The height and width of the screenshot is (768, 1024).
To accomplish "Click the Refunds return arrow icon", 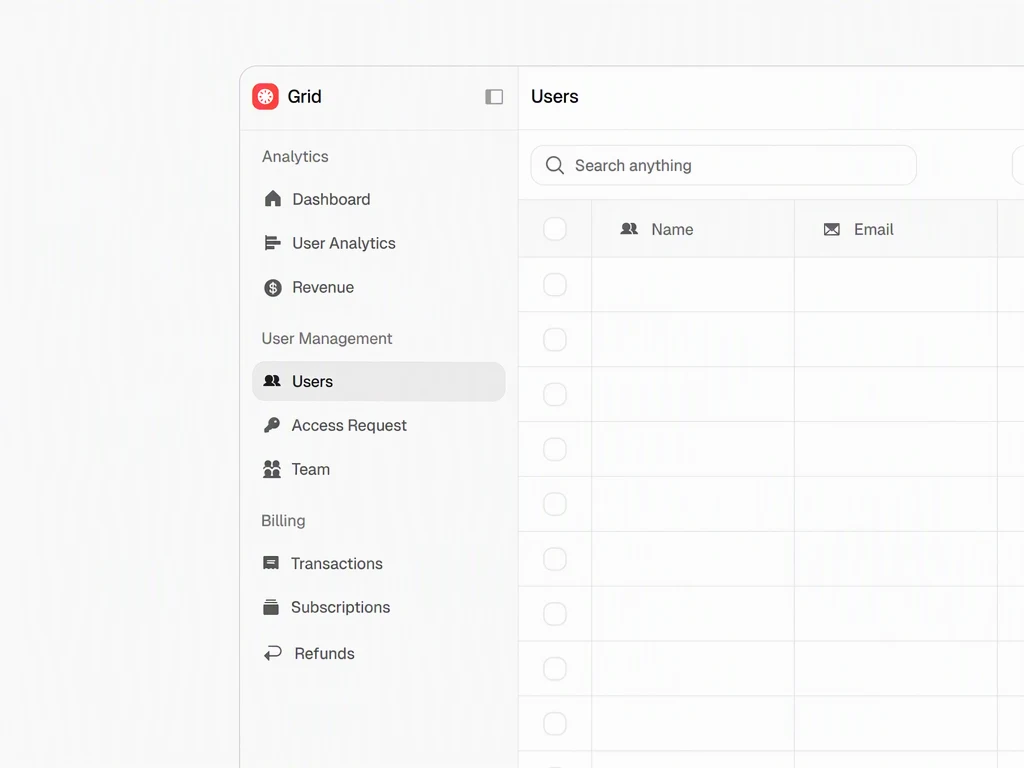I will click(x=273, y=653).
